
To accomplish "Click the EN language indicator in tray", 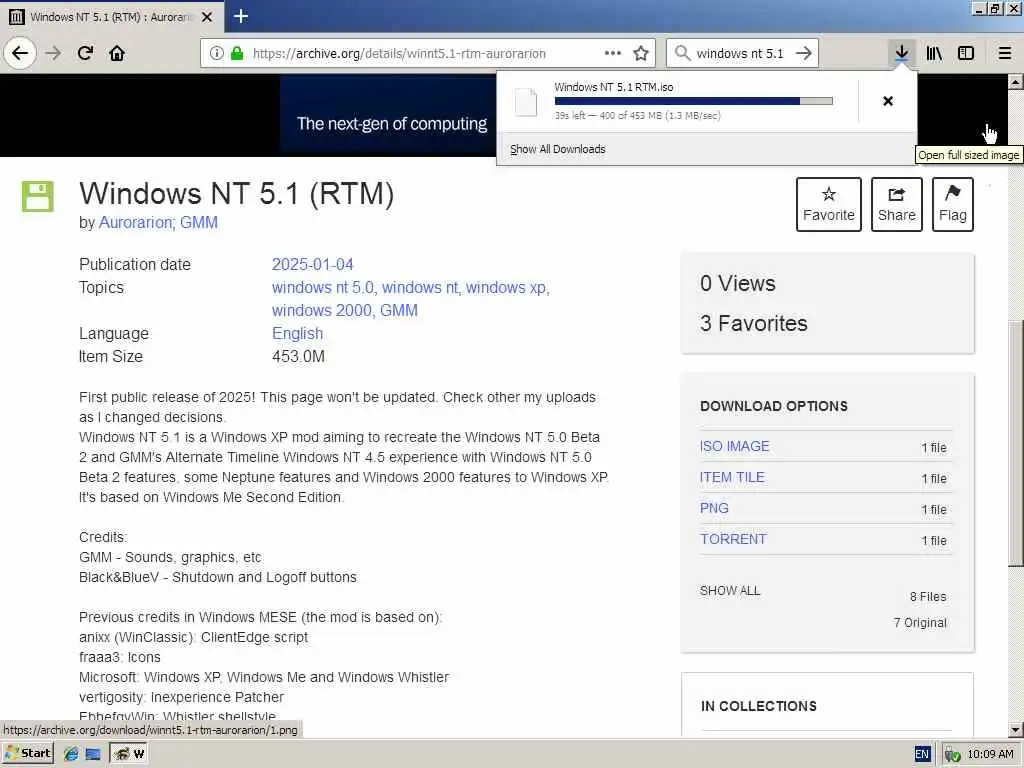I will click(921, 754).
